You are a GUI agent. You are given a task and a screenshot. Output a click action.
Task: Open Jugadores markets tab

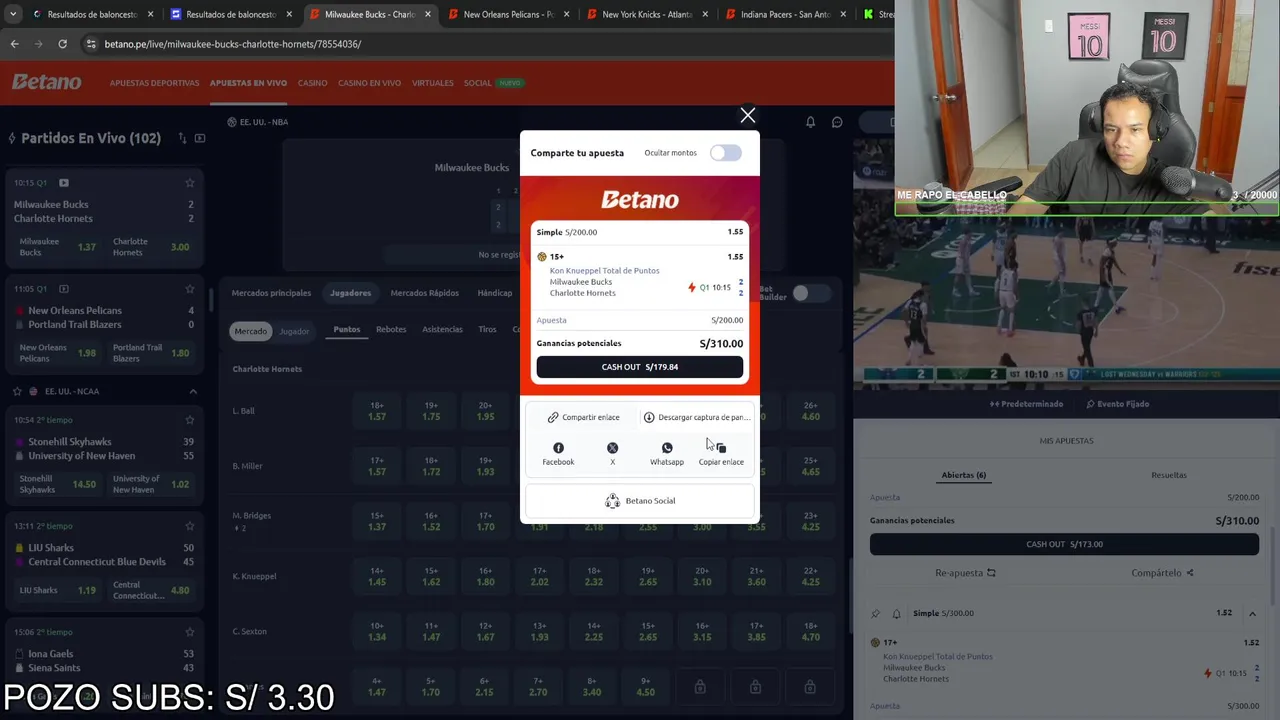pos(350,293)
